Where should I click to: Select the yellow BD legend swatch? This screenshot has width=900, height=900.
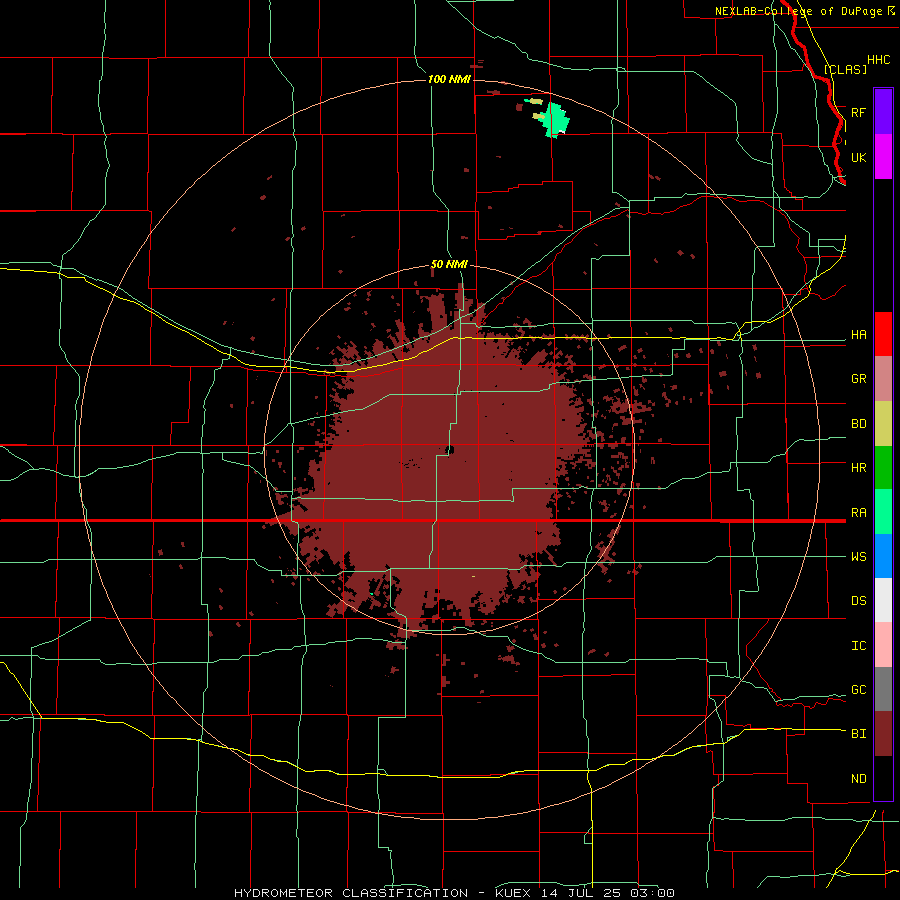tap(883, 423)
